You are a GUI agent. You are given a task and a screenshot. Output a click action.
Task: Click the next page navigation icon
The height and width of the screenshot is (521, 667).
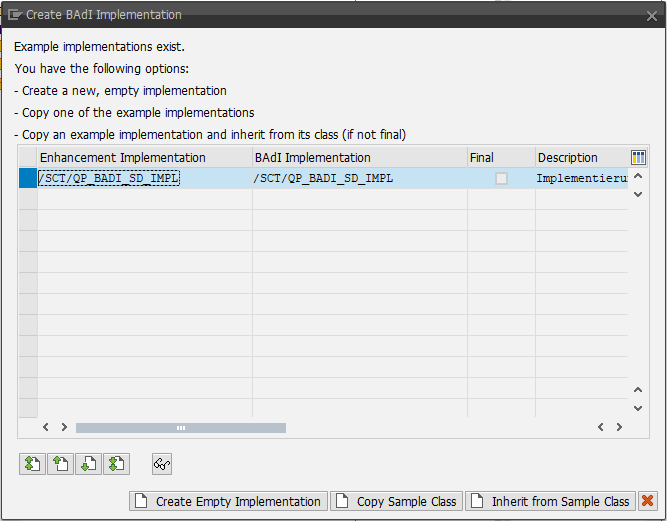coord(89,463)
